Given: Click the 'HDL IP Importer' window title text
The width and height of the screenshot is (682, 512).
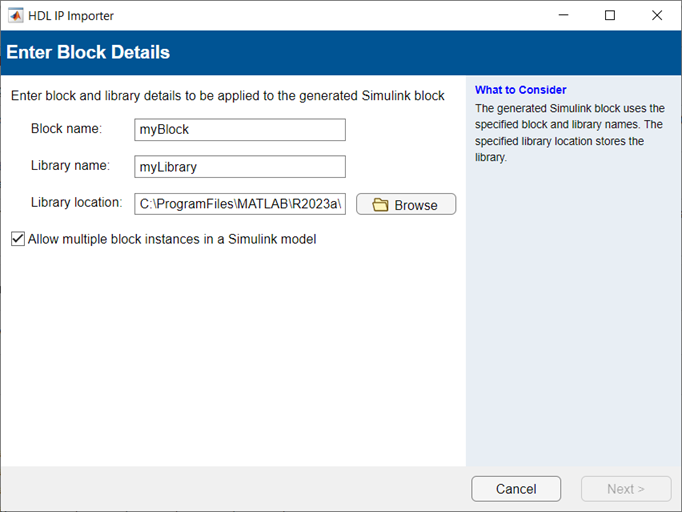Looking at the screenshot, I should (x=71, y=15).
